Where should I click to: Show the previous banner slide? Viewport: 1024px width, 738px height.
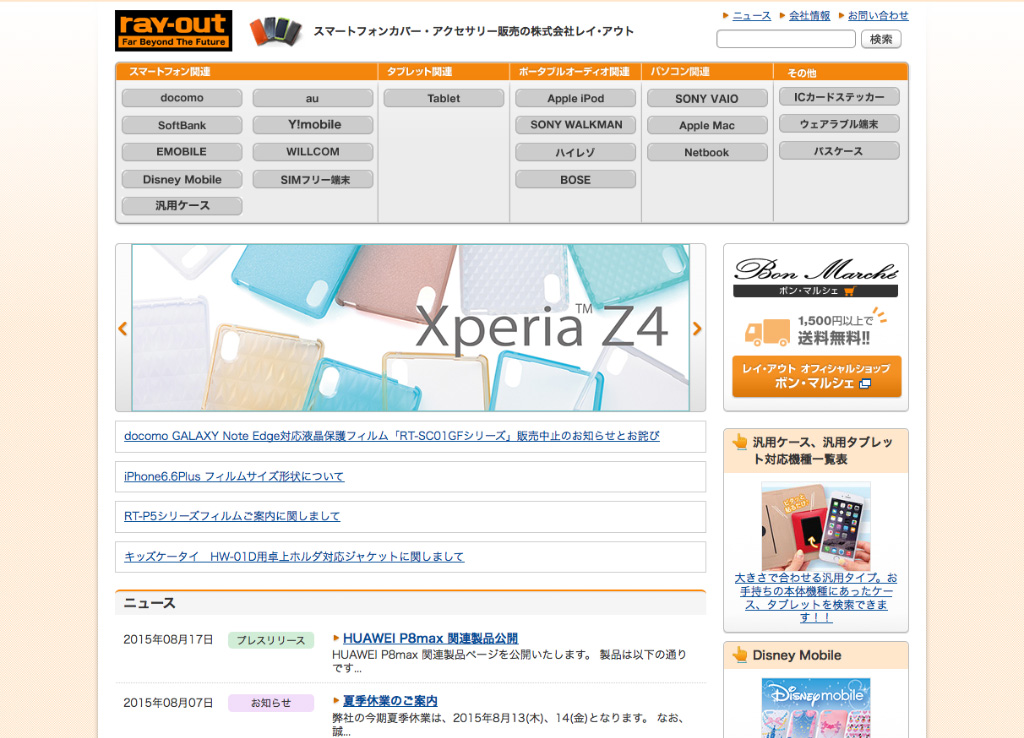pos(123,328)
